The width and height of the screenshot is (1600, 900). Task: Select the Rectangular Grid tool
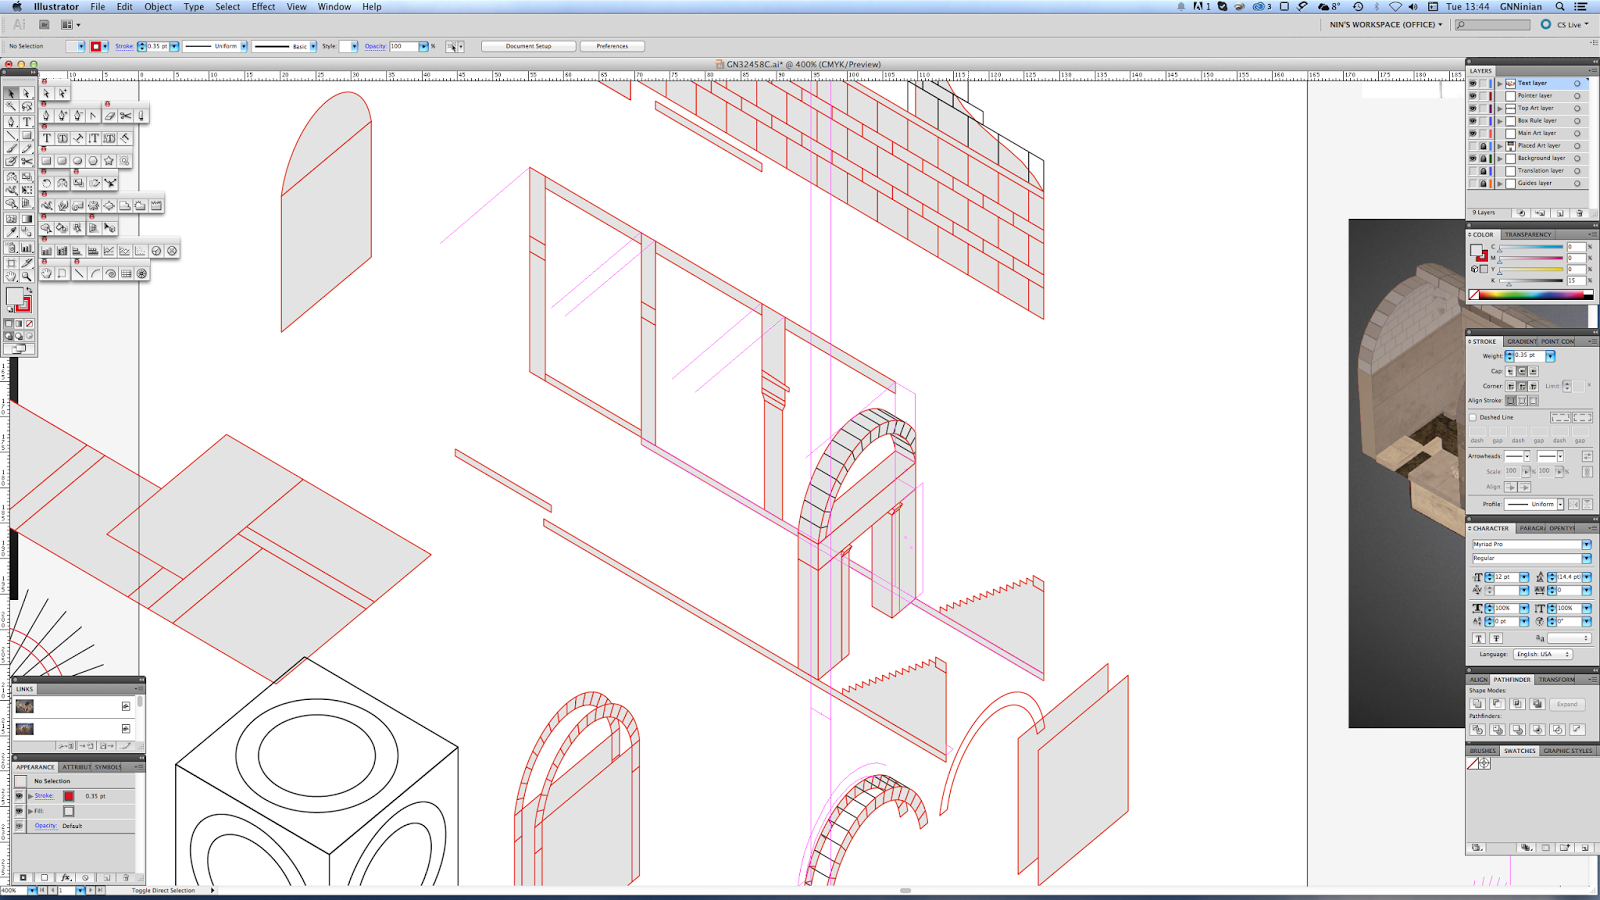pos(126,274)
